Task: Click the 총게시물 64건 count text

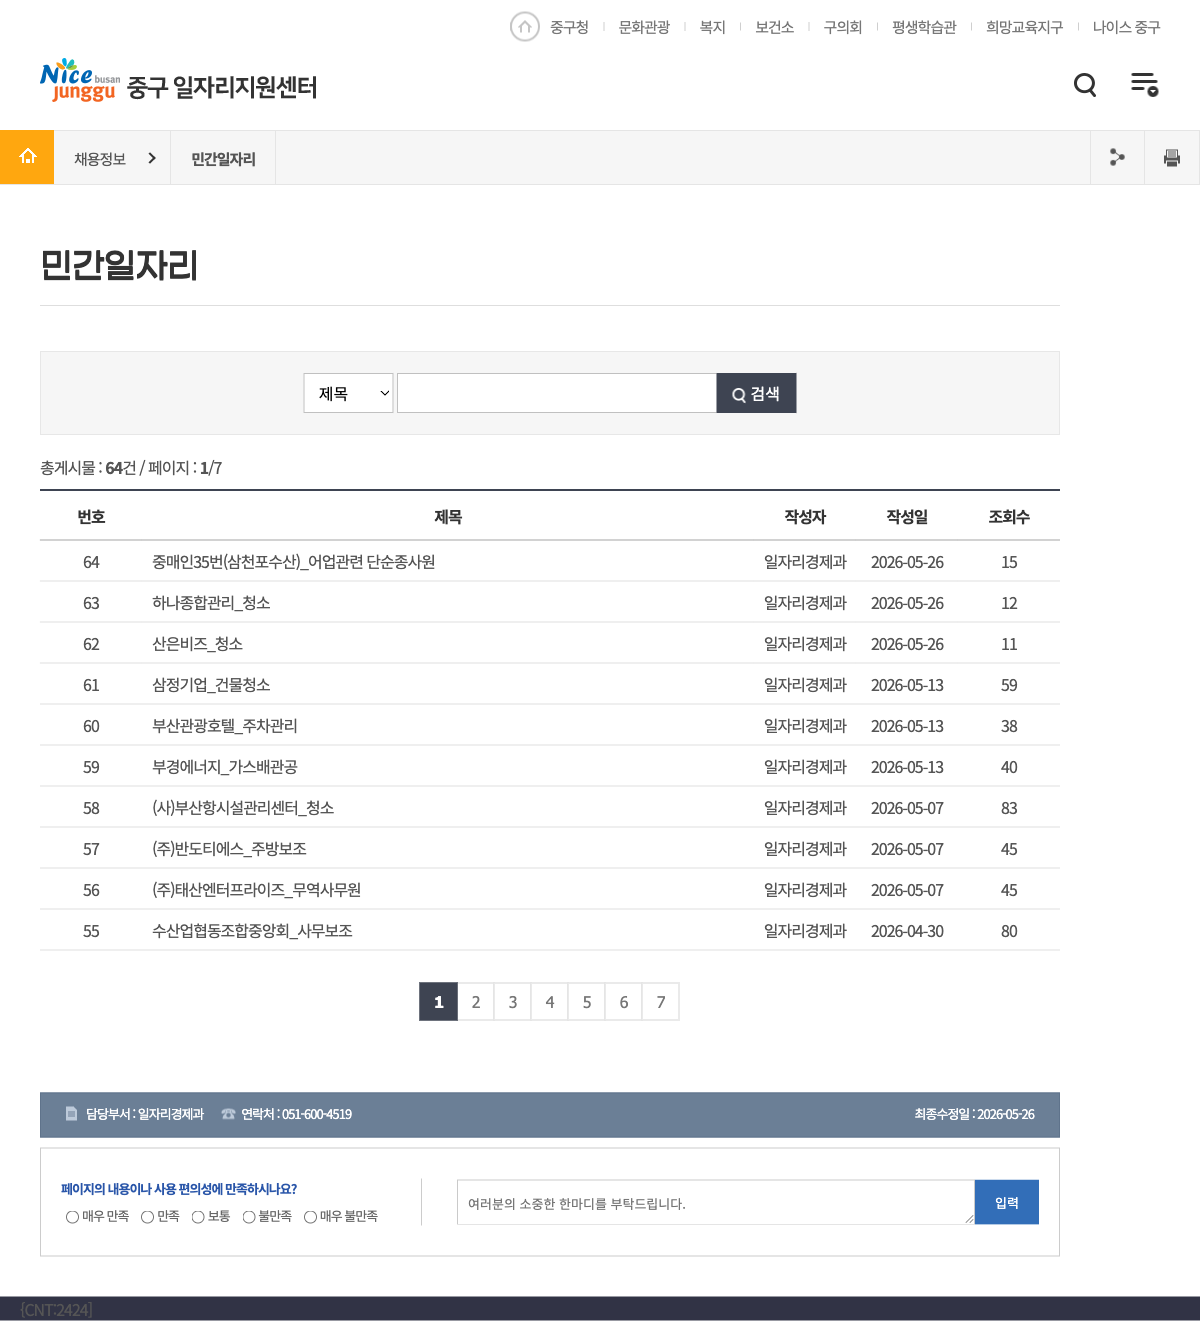Action: [x=88, y=468]
